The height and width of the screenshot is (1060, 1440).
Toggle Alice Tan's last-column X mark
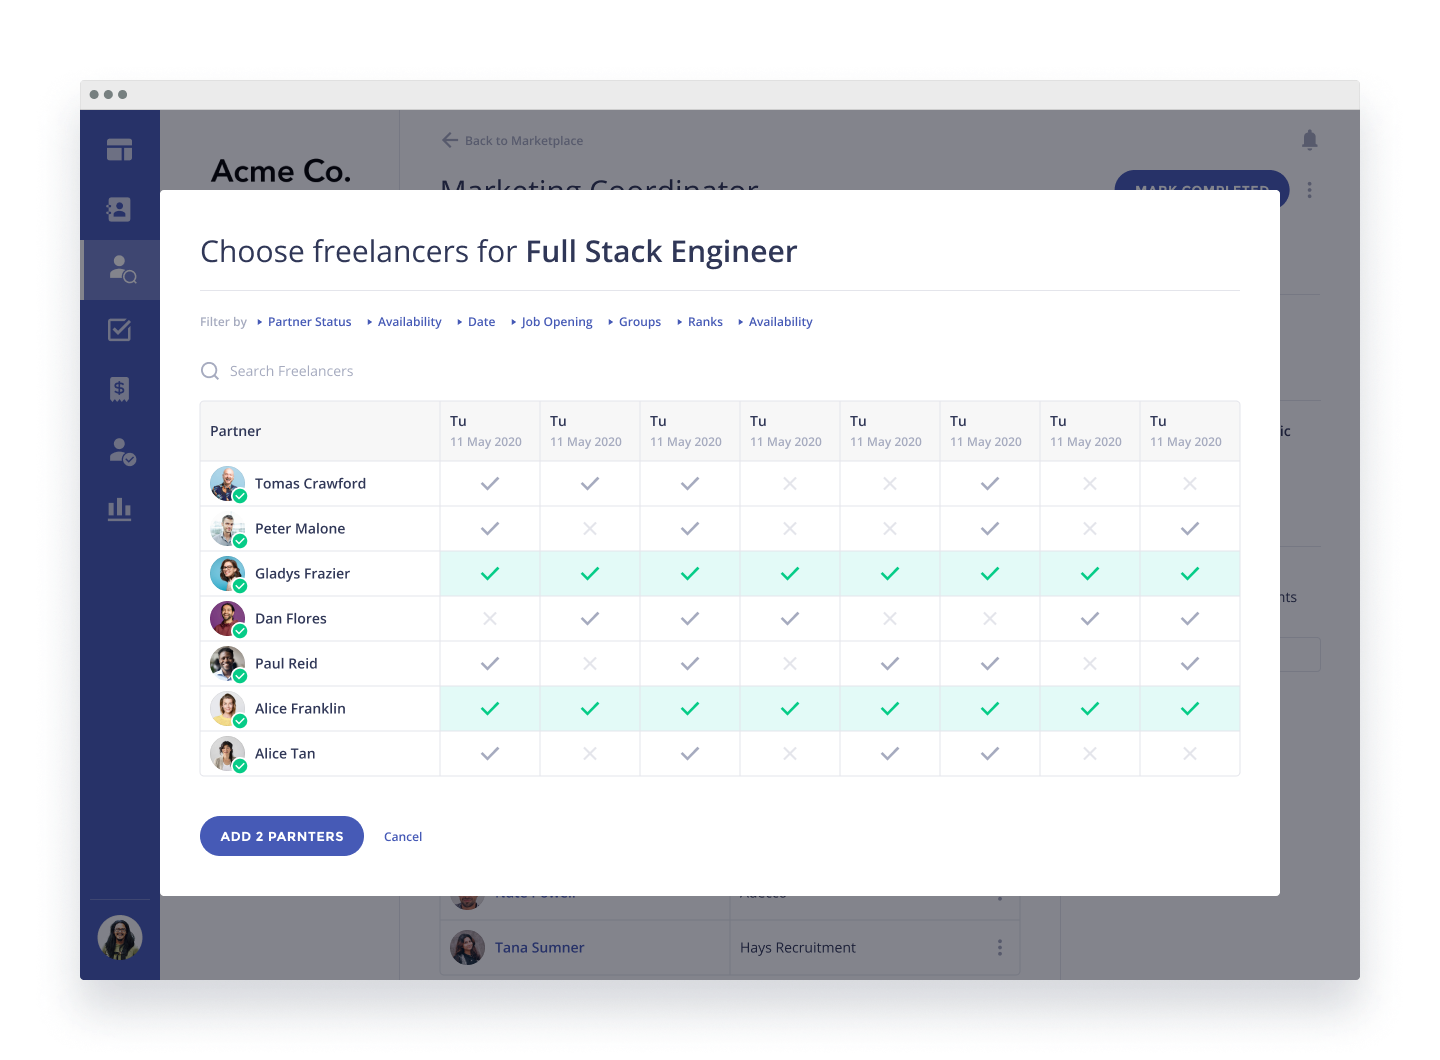click(x=1190, y=754)
